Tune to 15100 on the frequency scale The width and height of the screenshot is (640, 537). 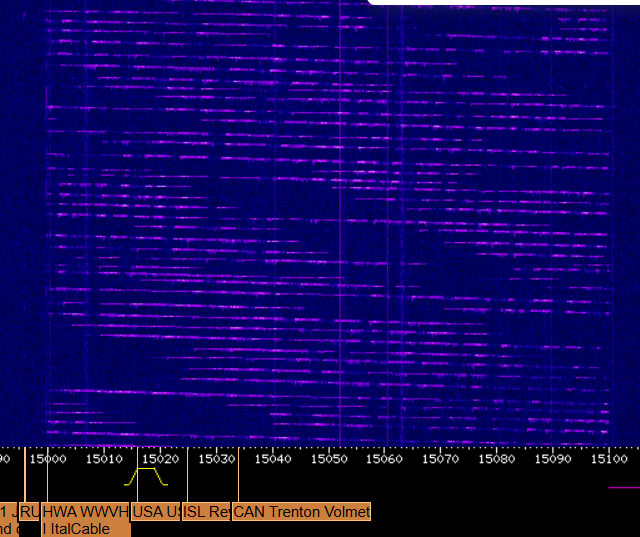pyautogui.click(x=609, y=459)
